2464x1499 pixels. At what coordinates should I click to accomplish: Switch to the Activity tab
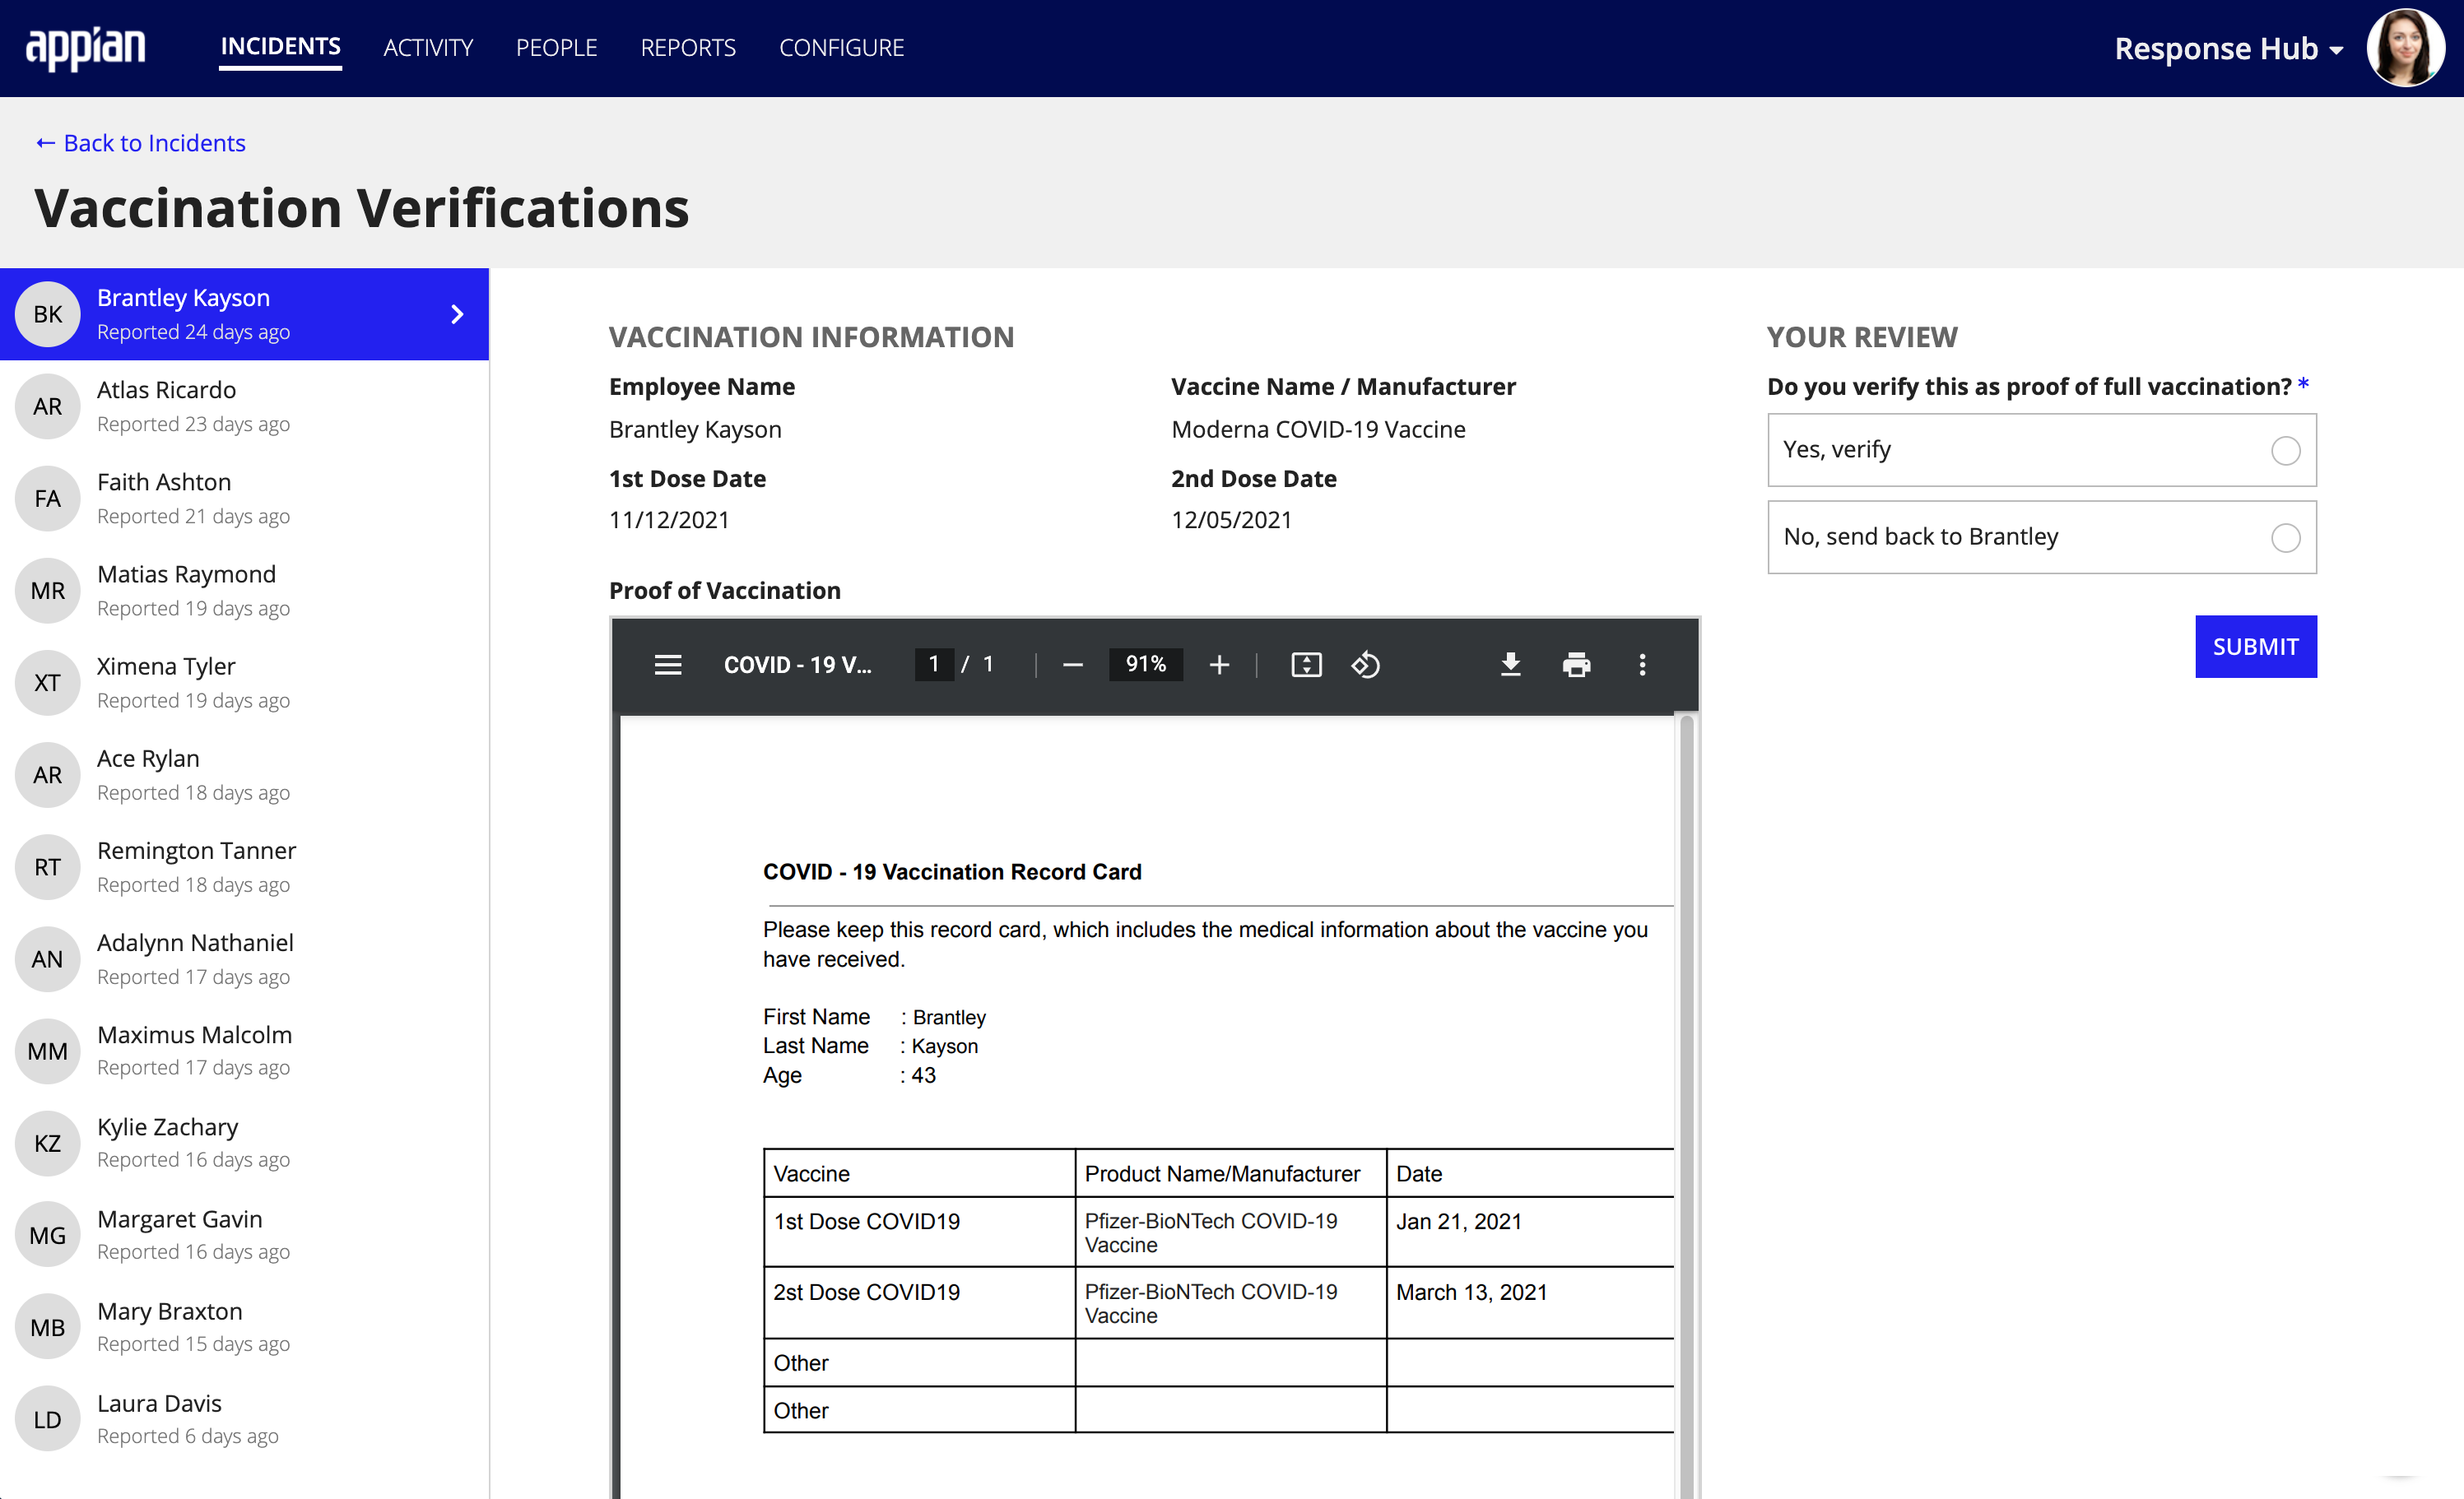tap(428, 47)
